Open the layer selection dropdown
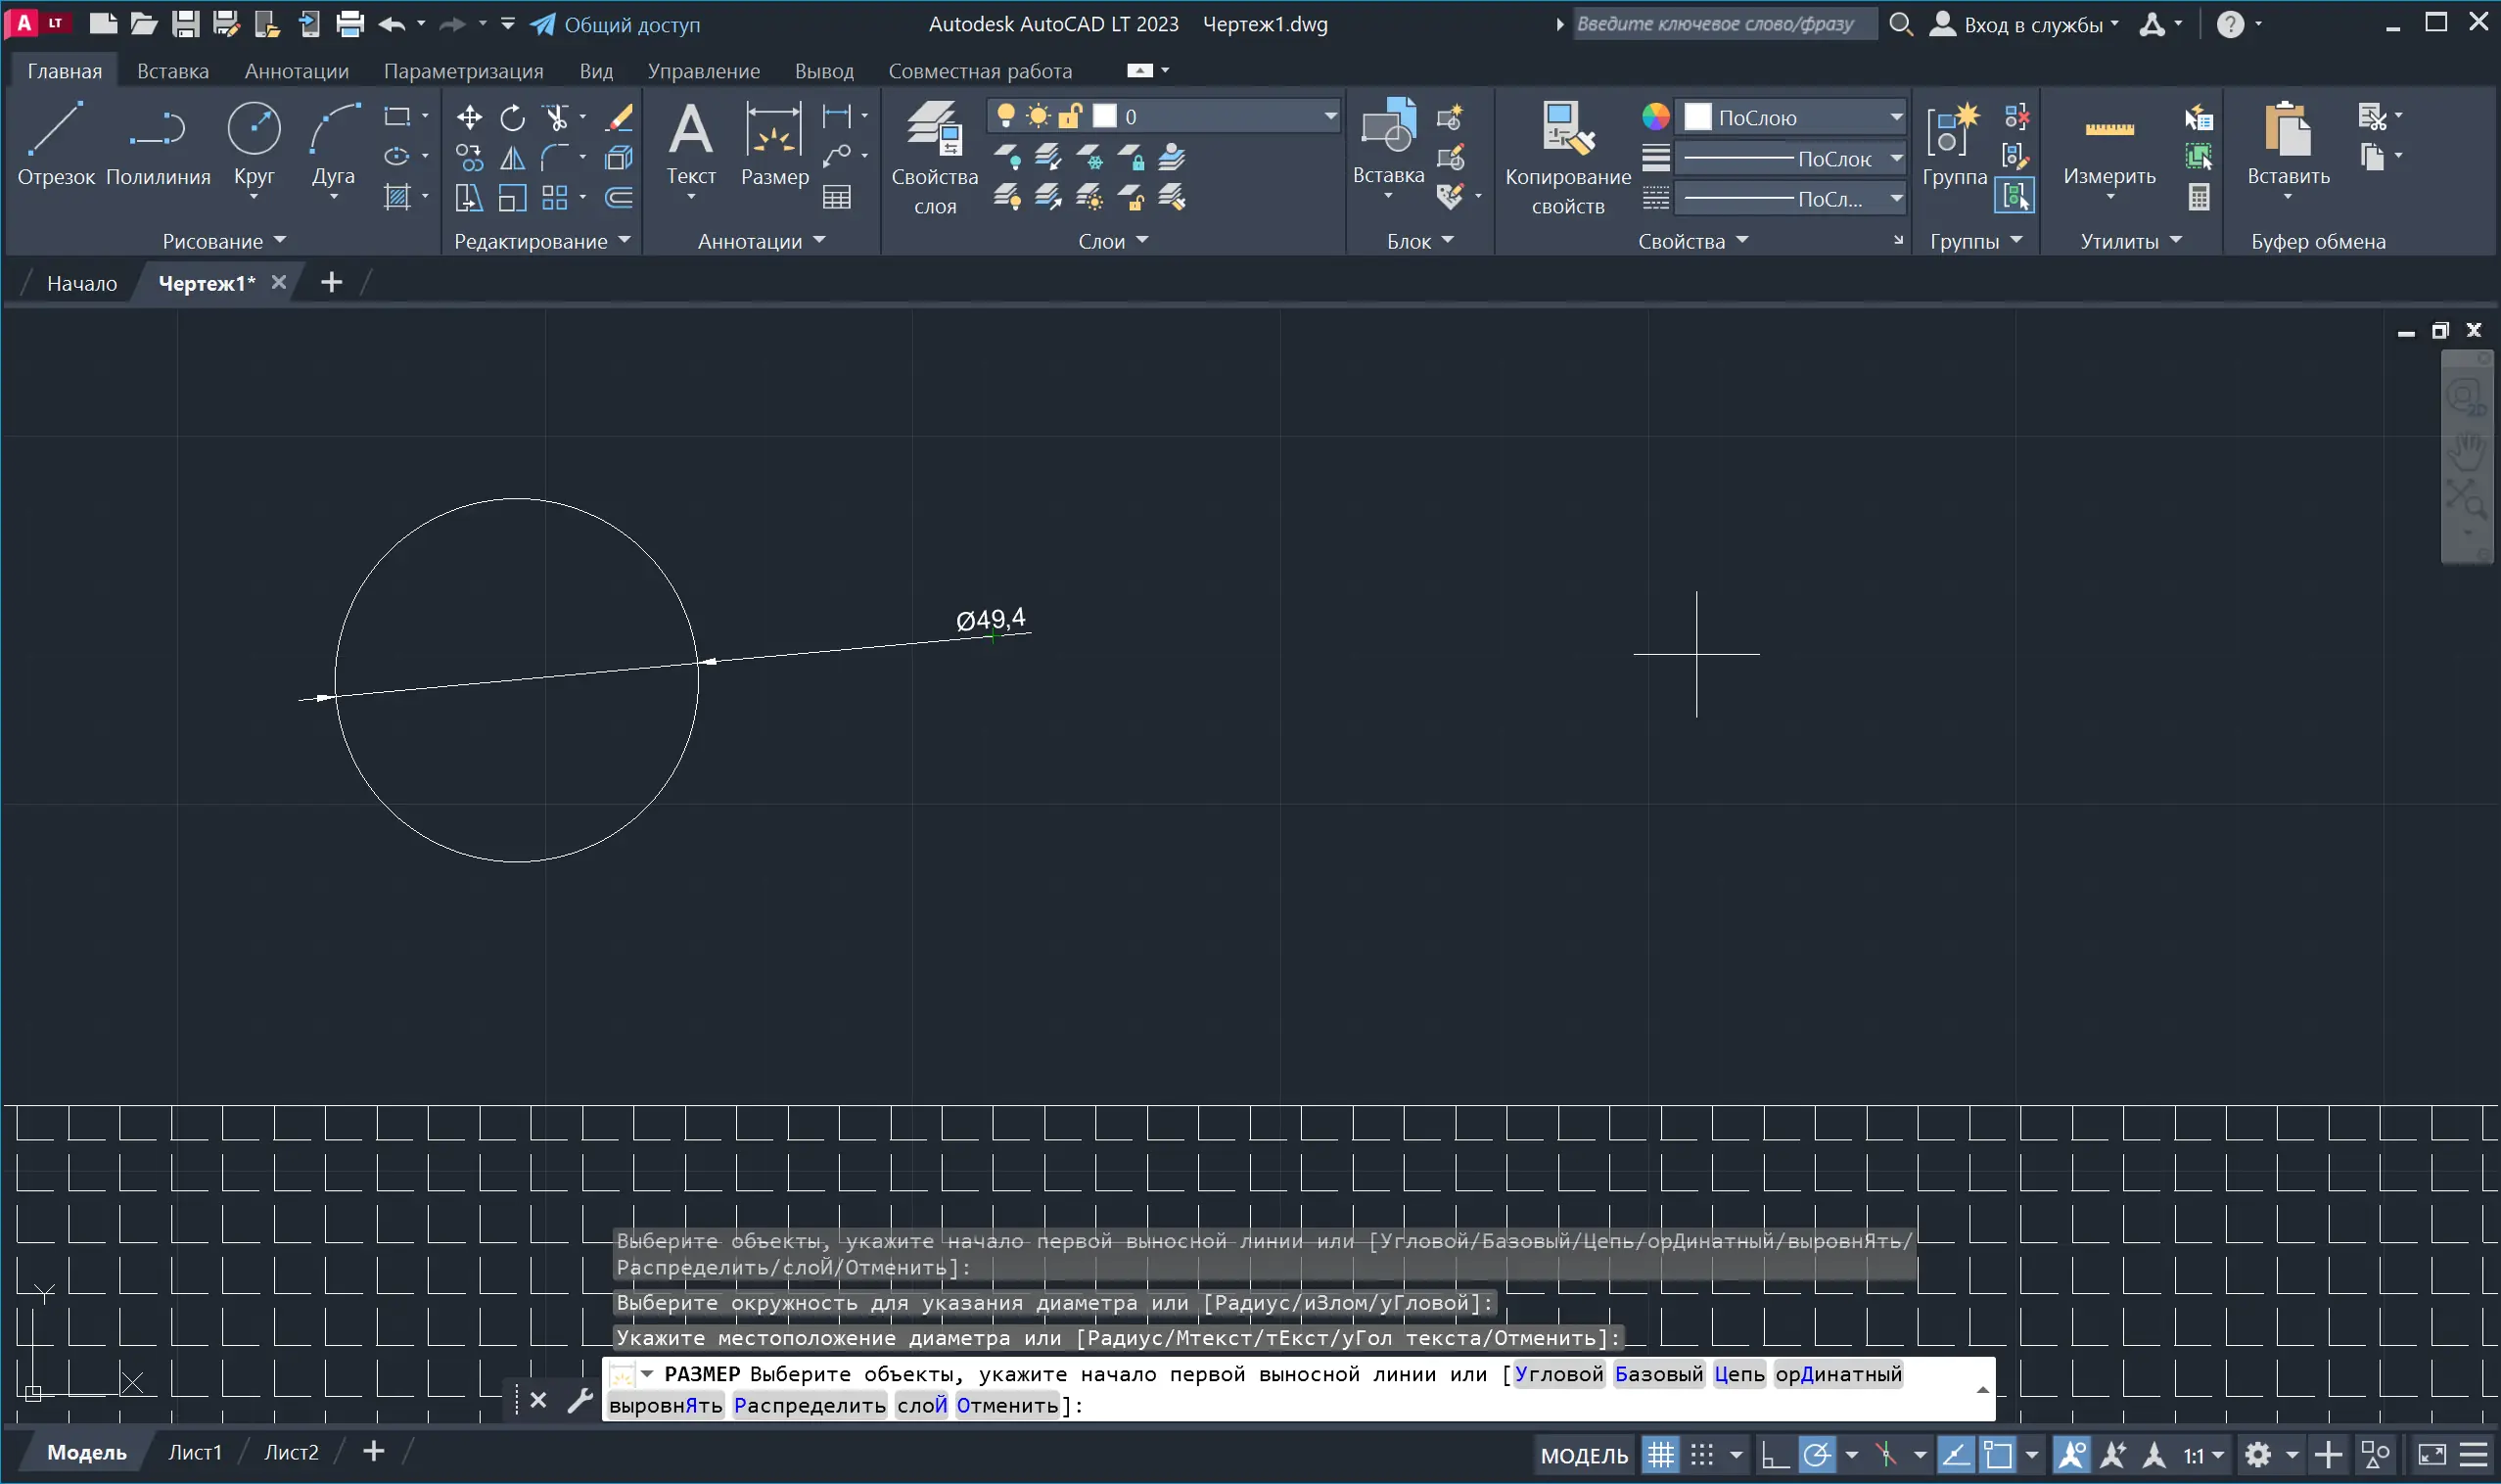 pyautogui.click(x=1330, y=117)
